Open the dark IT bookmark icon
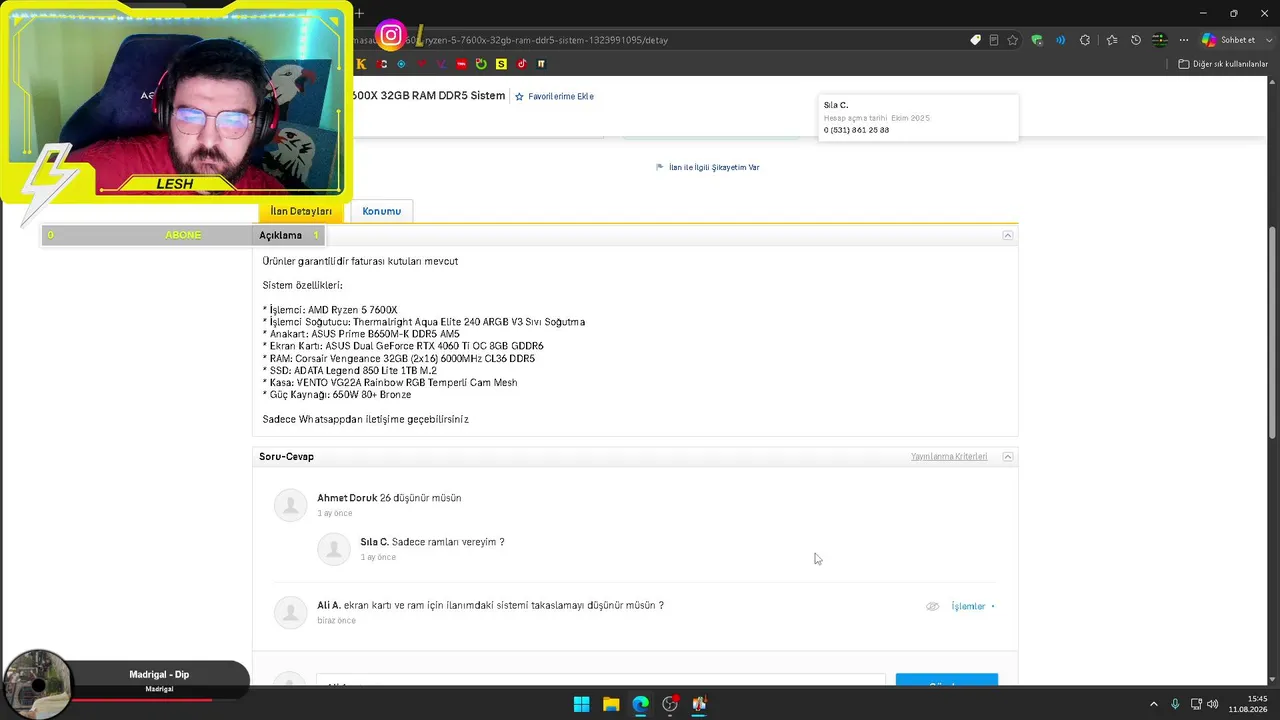Image resolution: width=1280 pixels, height=720 pixels. (541, 64)
